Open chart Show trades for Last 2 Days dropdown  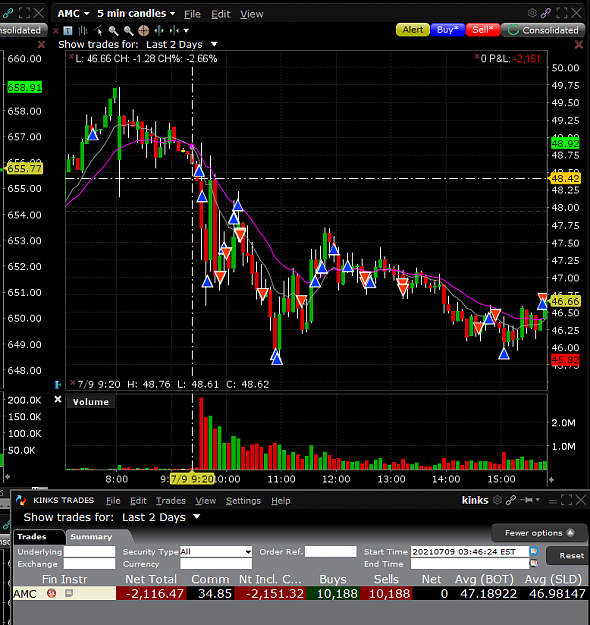tap(182, 44)
